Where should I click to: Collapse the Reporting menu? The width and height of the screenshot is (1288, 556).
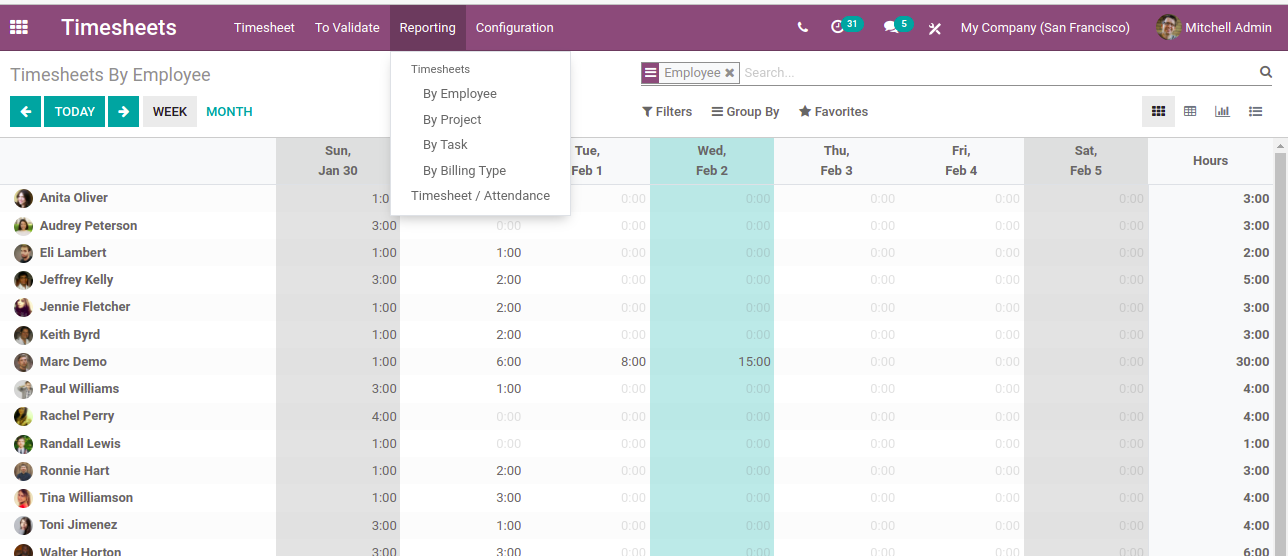427,28
